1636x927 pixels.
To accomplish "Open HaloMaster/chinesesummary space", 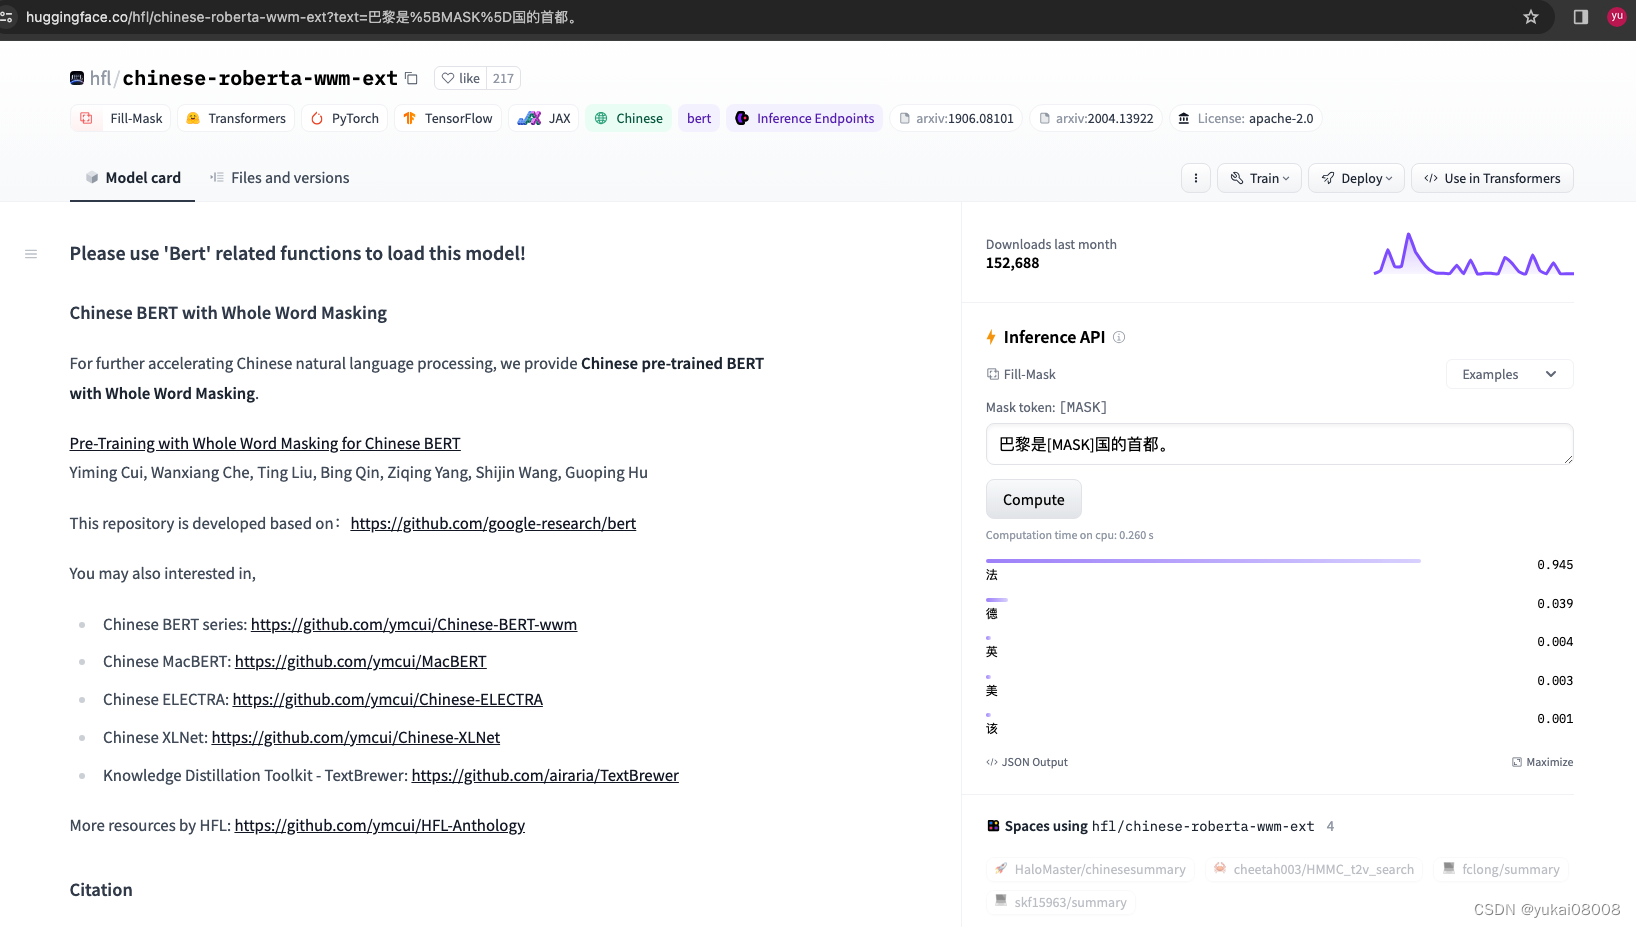I will coord(1090,869).
